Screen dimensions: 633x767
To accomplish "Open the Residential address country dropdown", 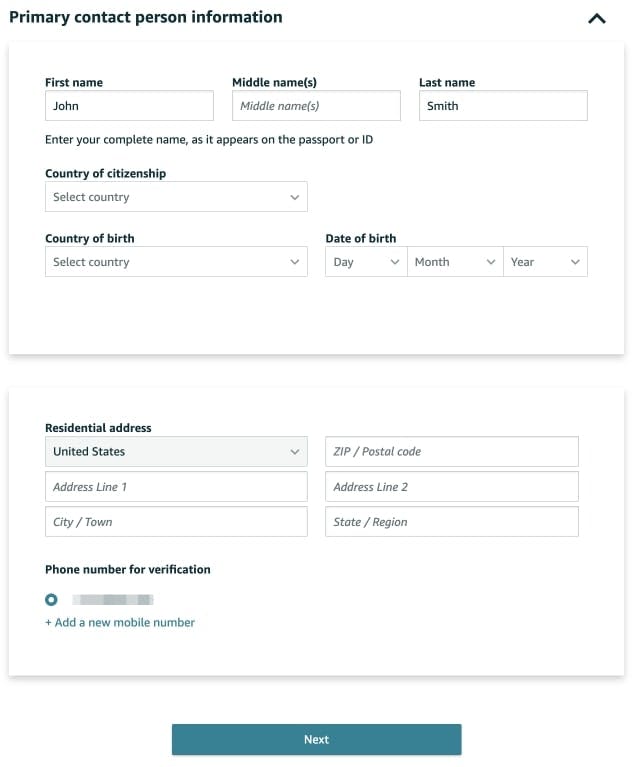I will (176, 452).
